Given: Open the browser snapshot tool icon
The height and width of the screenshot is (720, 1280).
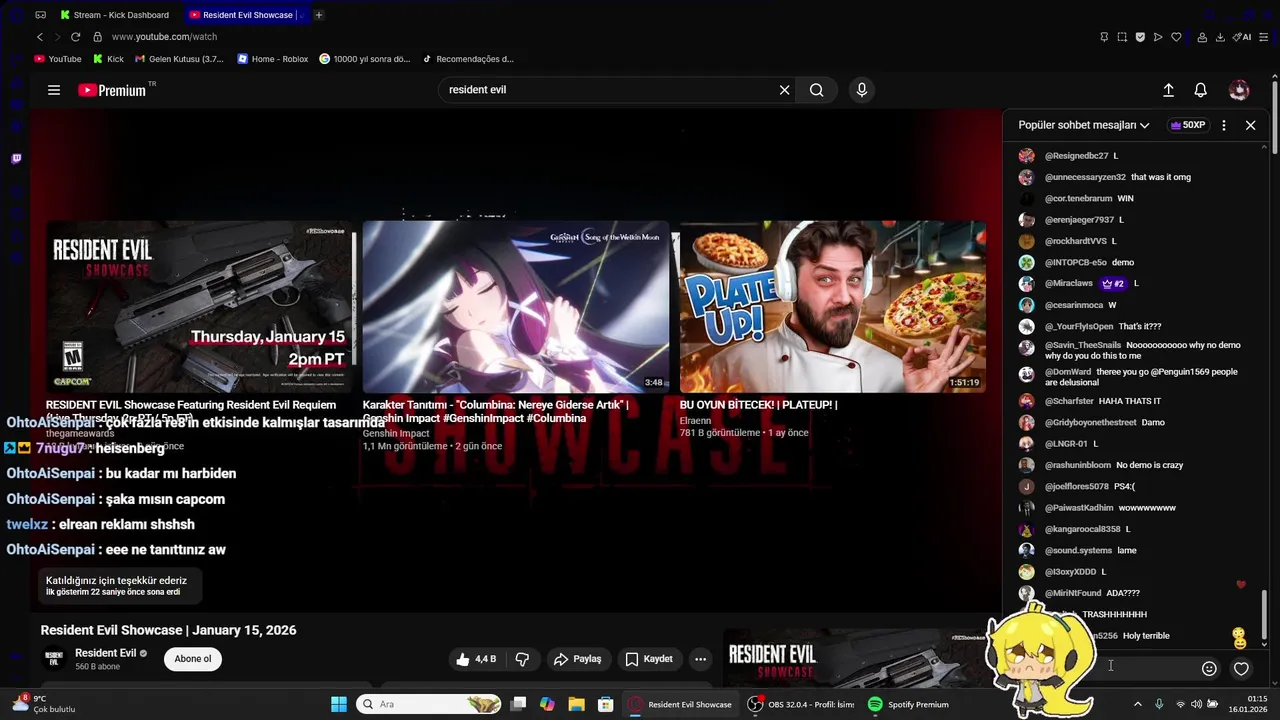Looking at the screenshot, I should pos(1122,37).
